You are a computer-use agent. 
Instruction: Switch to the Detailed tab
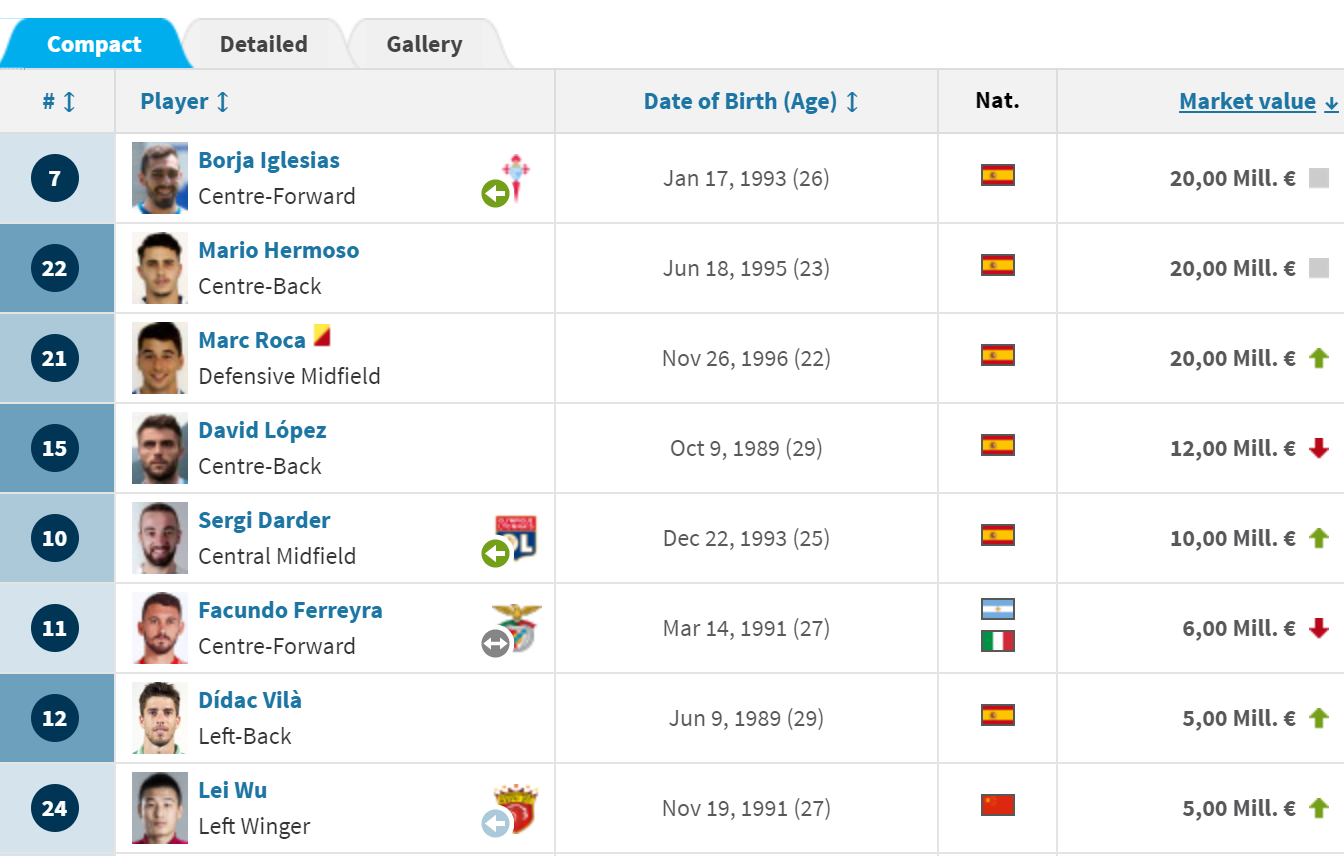[264, 44]
